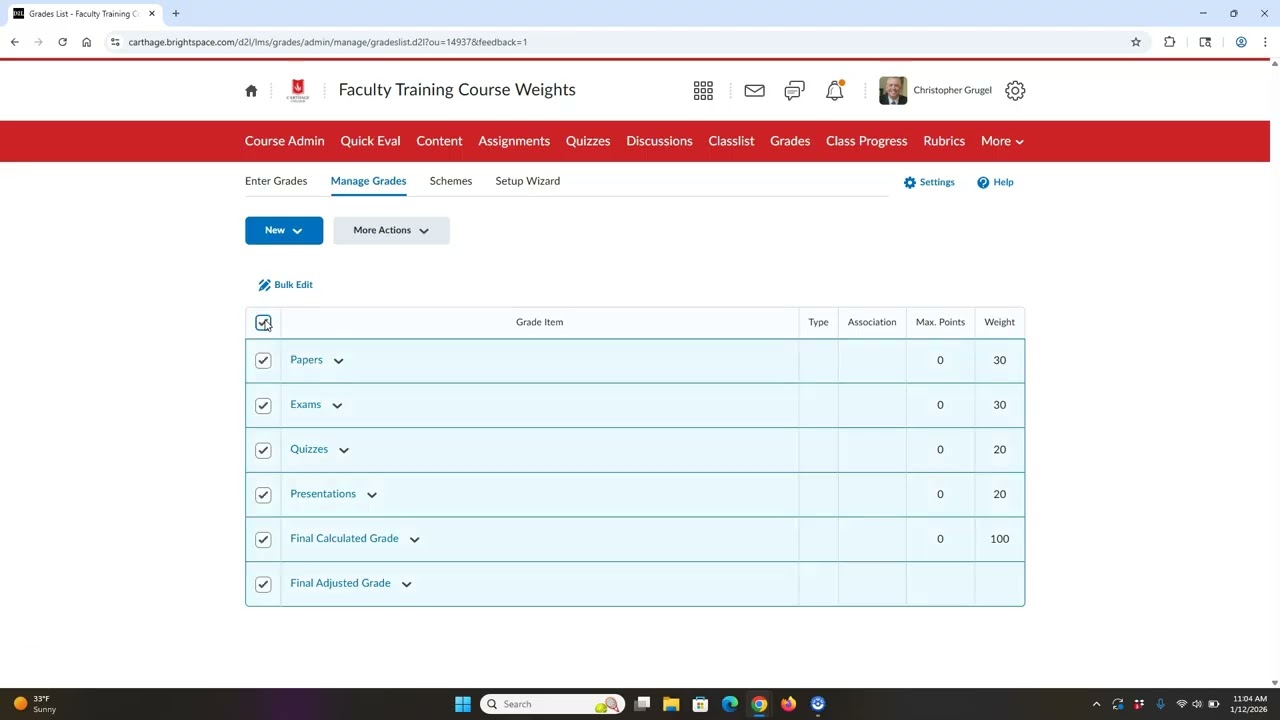Uncheck the Exams category checkbox
This screenshot has height=720, width=1280.
(x=263, y=405)
